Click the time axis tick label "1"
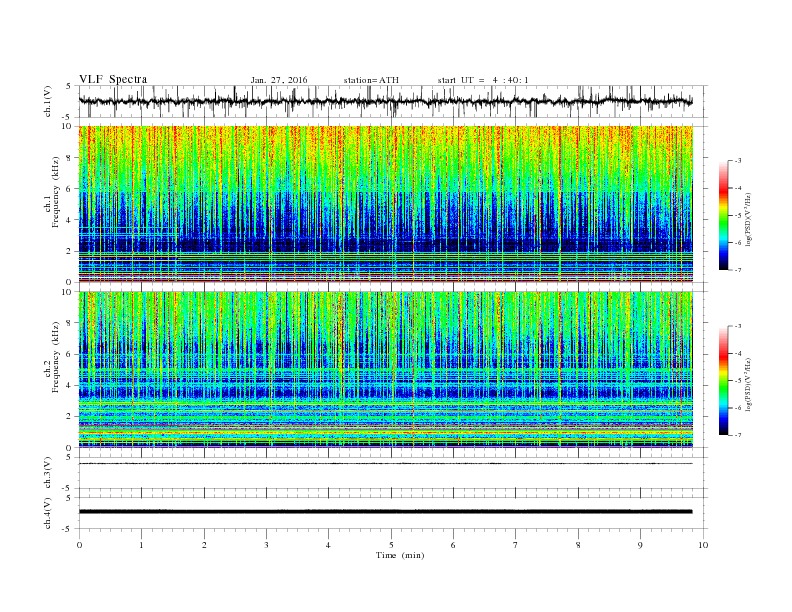Viewport: 792px width, 612px height. 141,545
